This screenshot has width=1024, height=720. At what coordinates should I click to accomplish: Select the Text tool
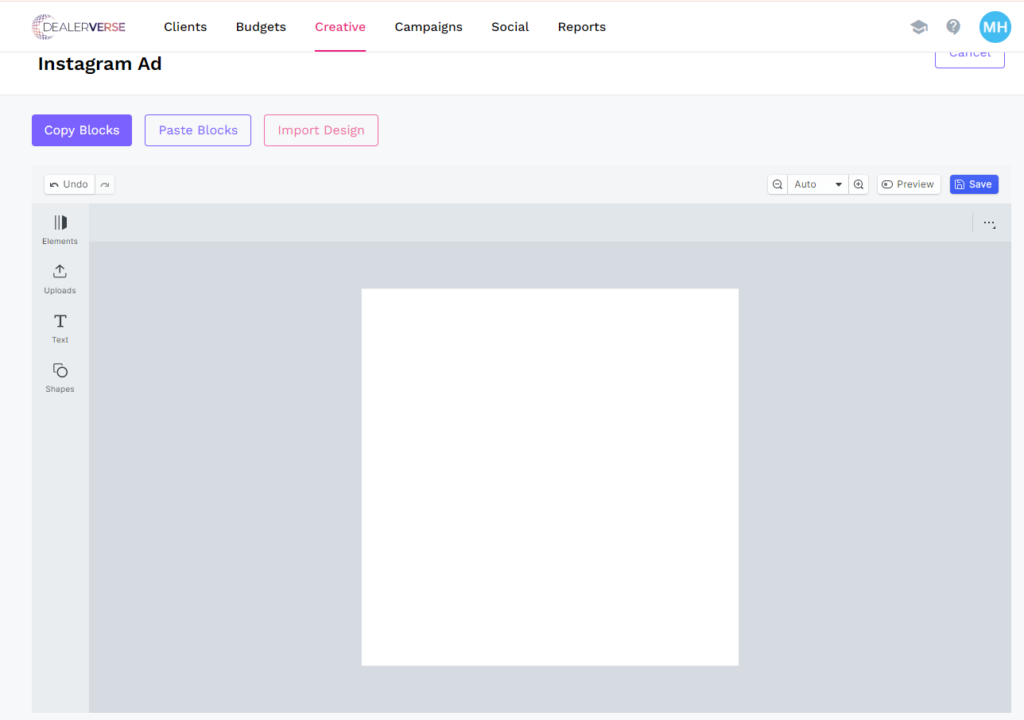(x=60, y=327)
